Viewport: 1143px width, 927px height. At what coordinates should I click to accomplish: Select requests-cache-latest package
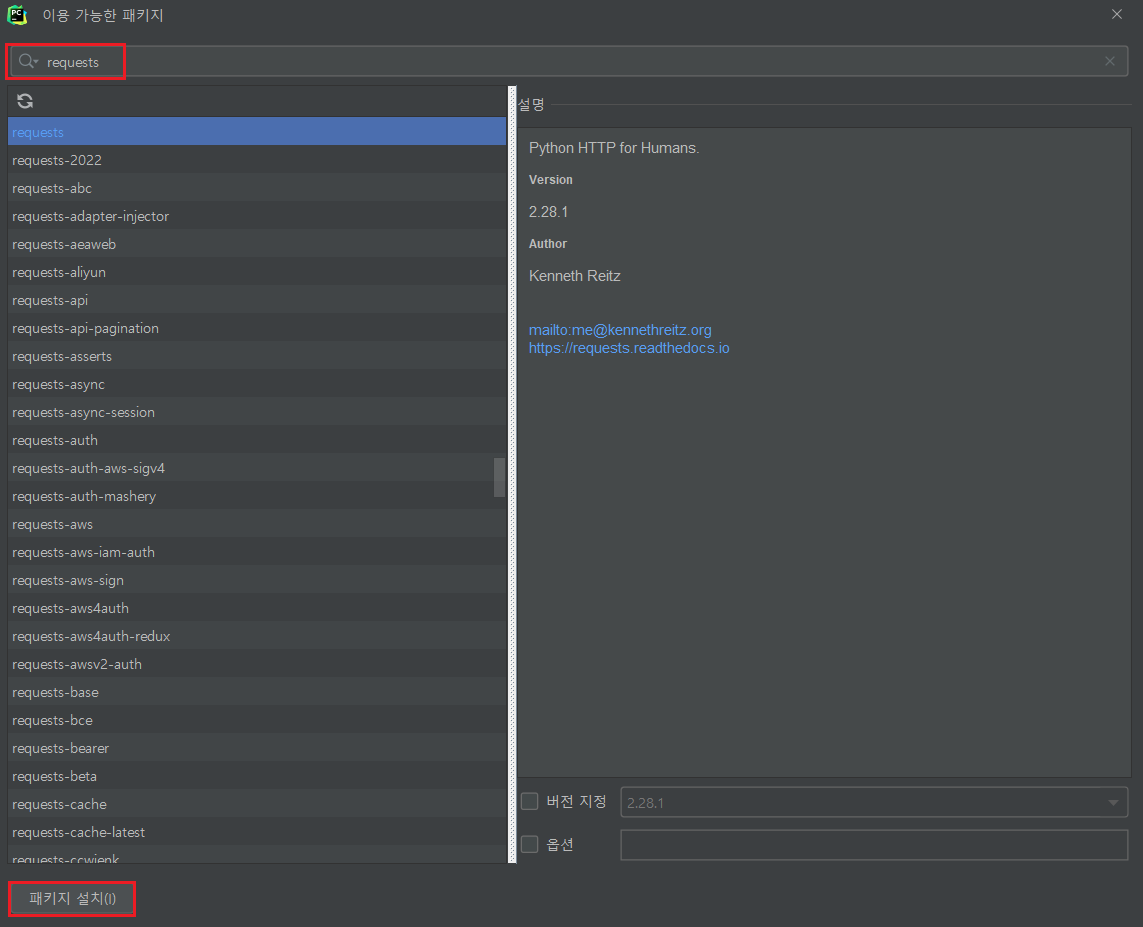(x=257, y=832)
